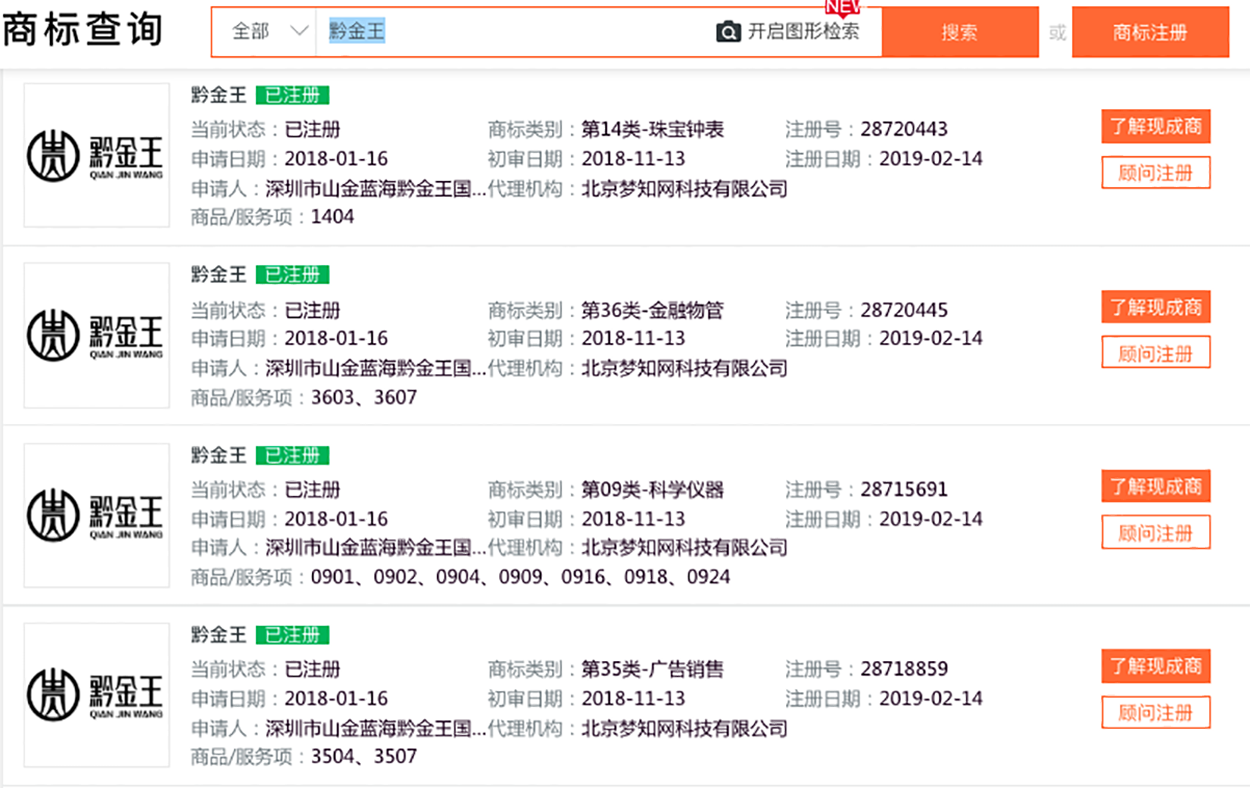Click goods/service items 3504、3507
The width and height of the screenshot is (1250, 788).
pos(364,757)
